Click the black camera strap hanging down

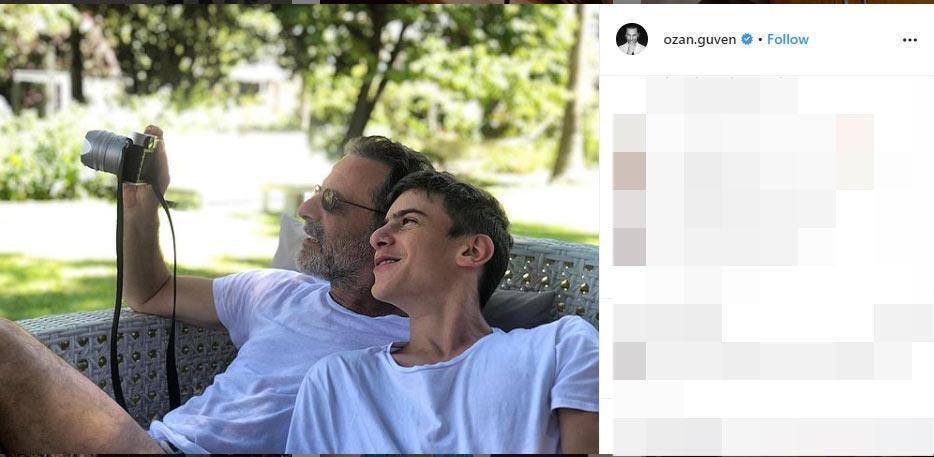[118, 300]
